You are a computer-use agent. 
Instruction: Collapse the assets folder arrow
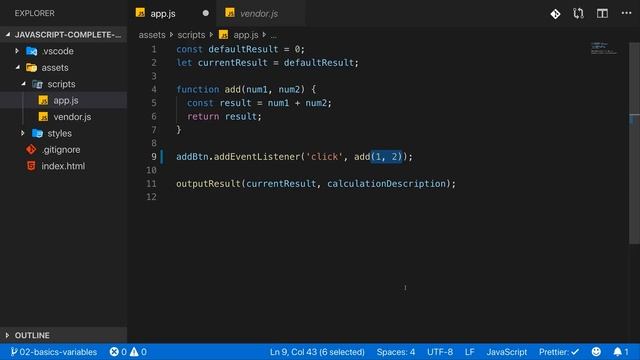[18, 67]
